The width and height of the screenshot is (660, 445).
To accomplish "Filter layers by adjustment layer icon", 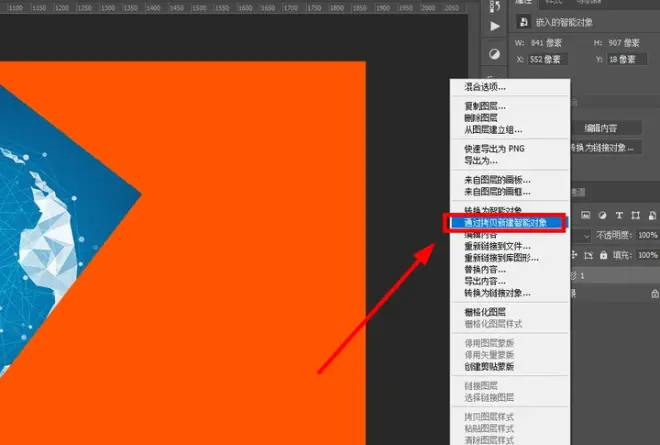I will pos(602,215).
